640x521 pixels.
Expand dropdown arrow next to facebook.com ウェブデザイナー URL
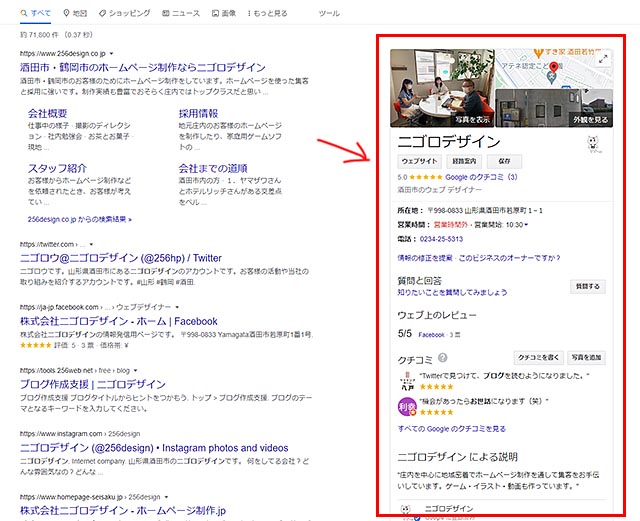pos(177,307)
